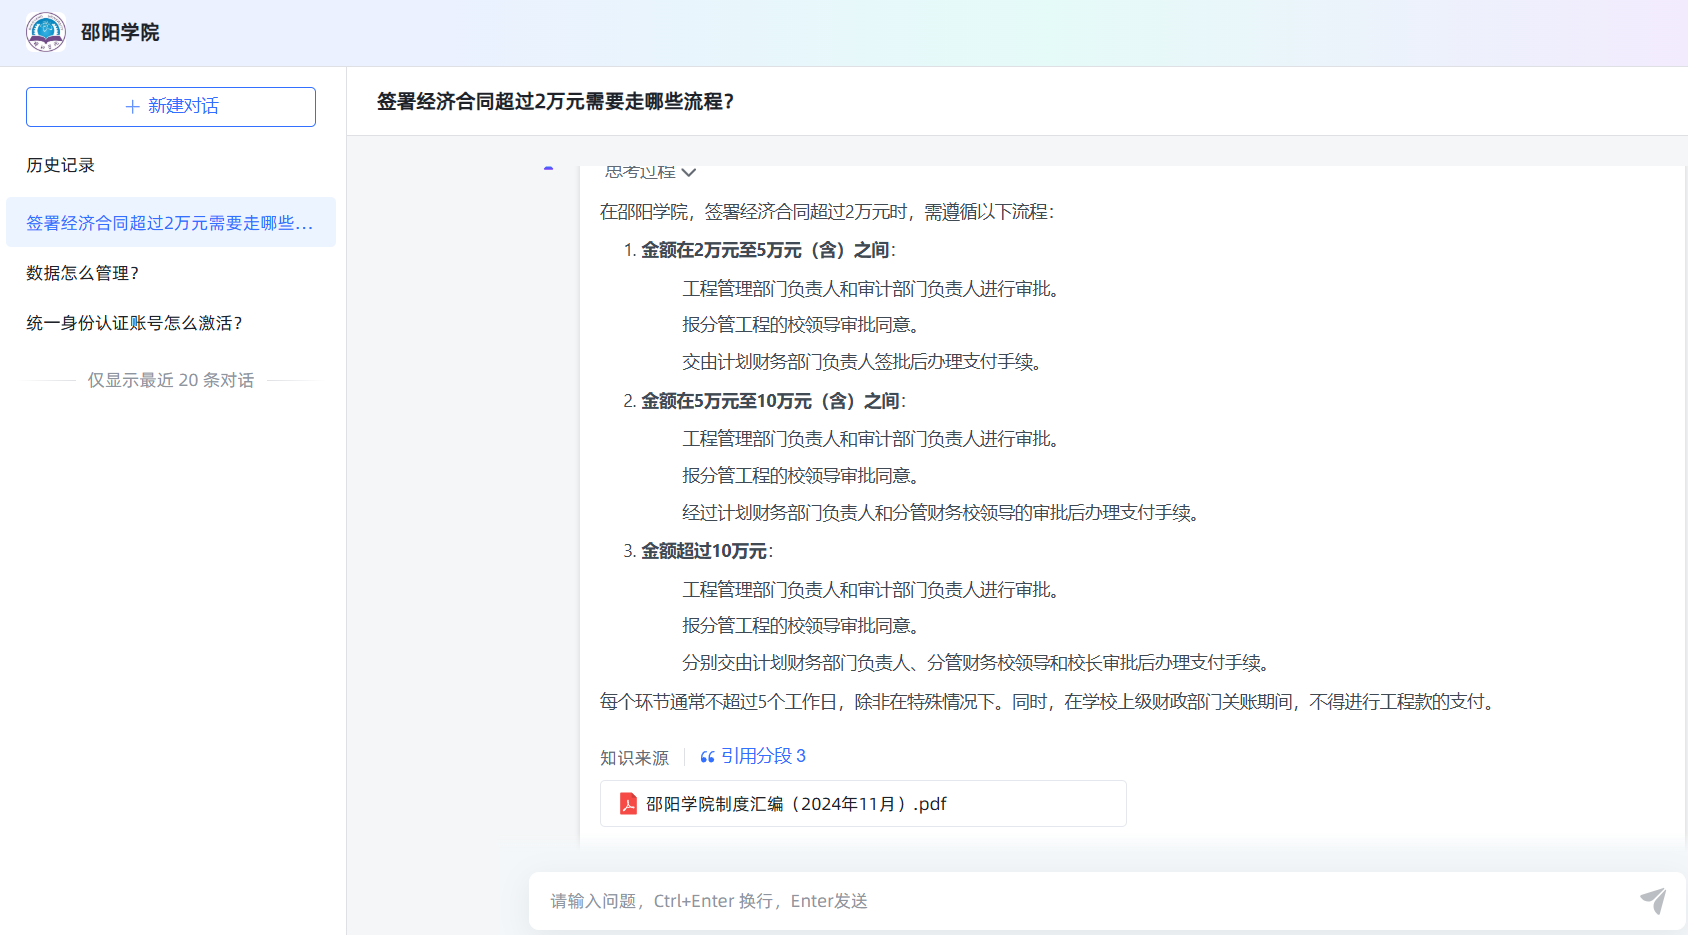Open the 数据怎么管理? history conversation
Image resolution: width=1688 pixels, height=935 pixels.
[83, 273]
